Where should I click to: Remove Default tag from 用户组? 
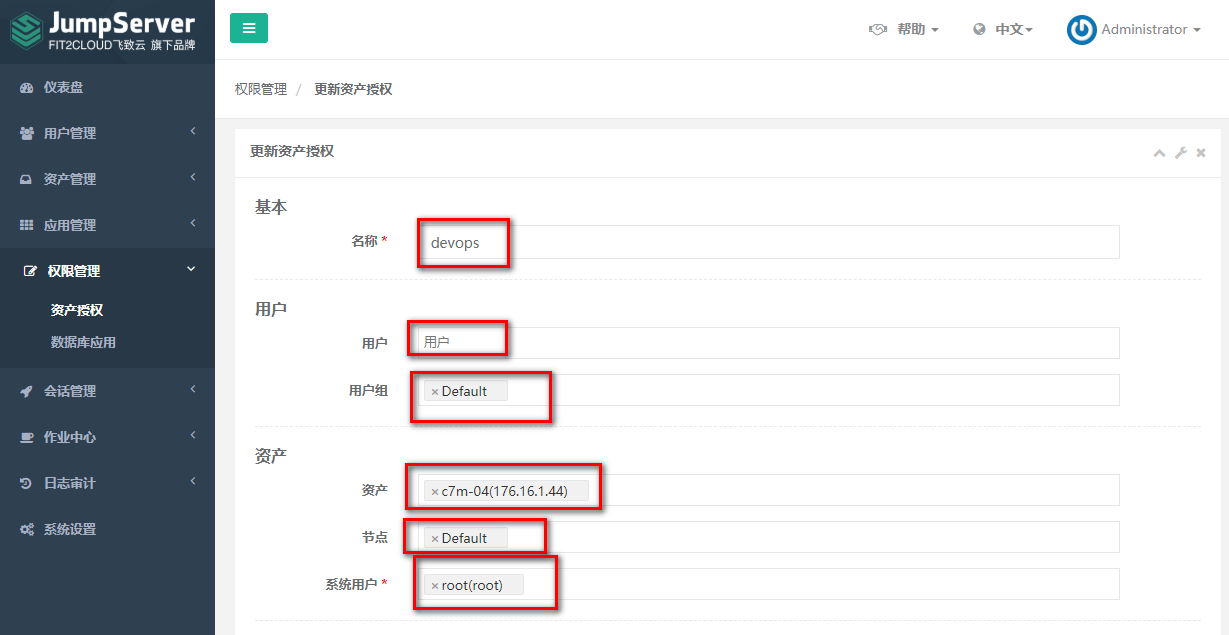click(435, 392)
